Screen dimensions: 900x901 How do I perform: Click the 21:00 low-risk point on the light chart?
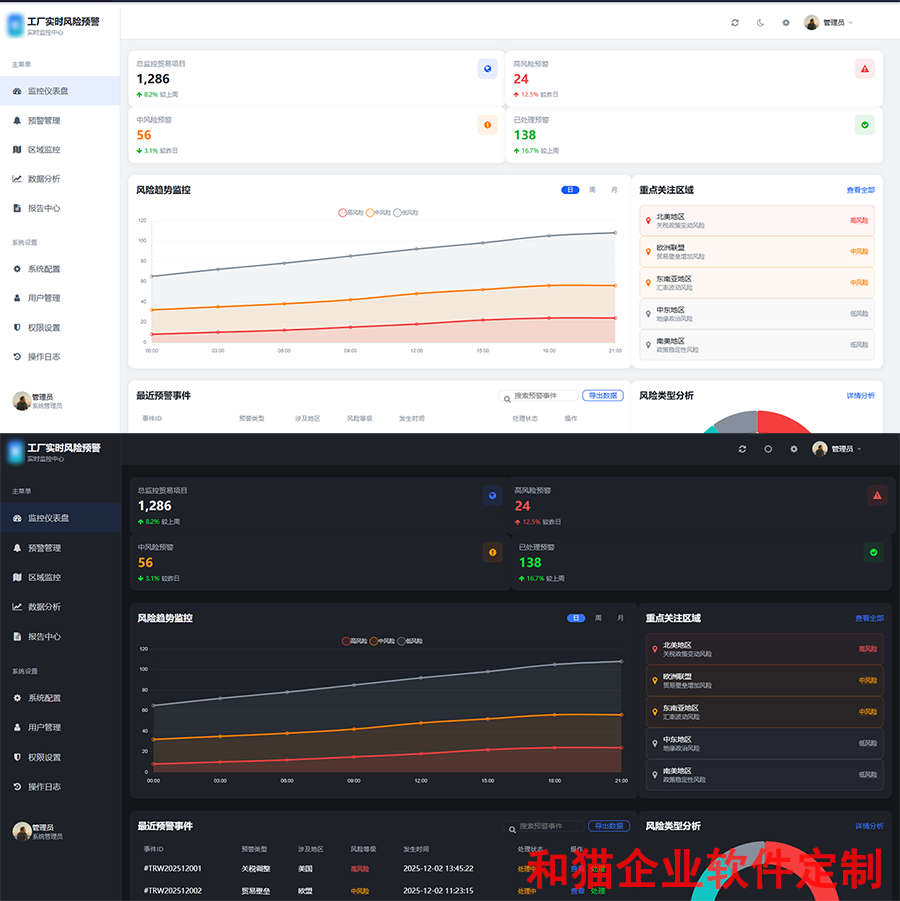pyautogui.click(x=615, y=233)
